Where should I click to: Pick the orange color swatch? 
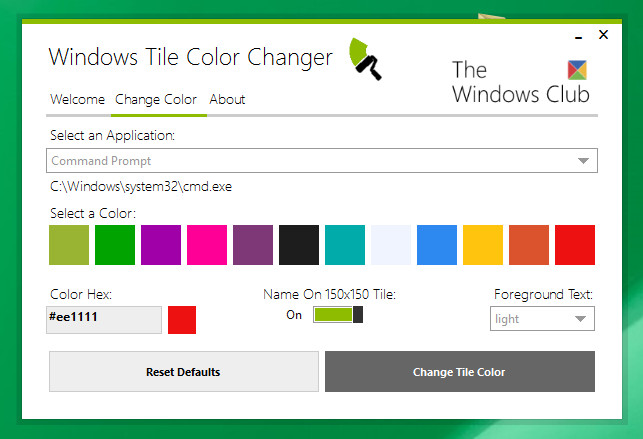click(x=529, y=245)
